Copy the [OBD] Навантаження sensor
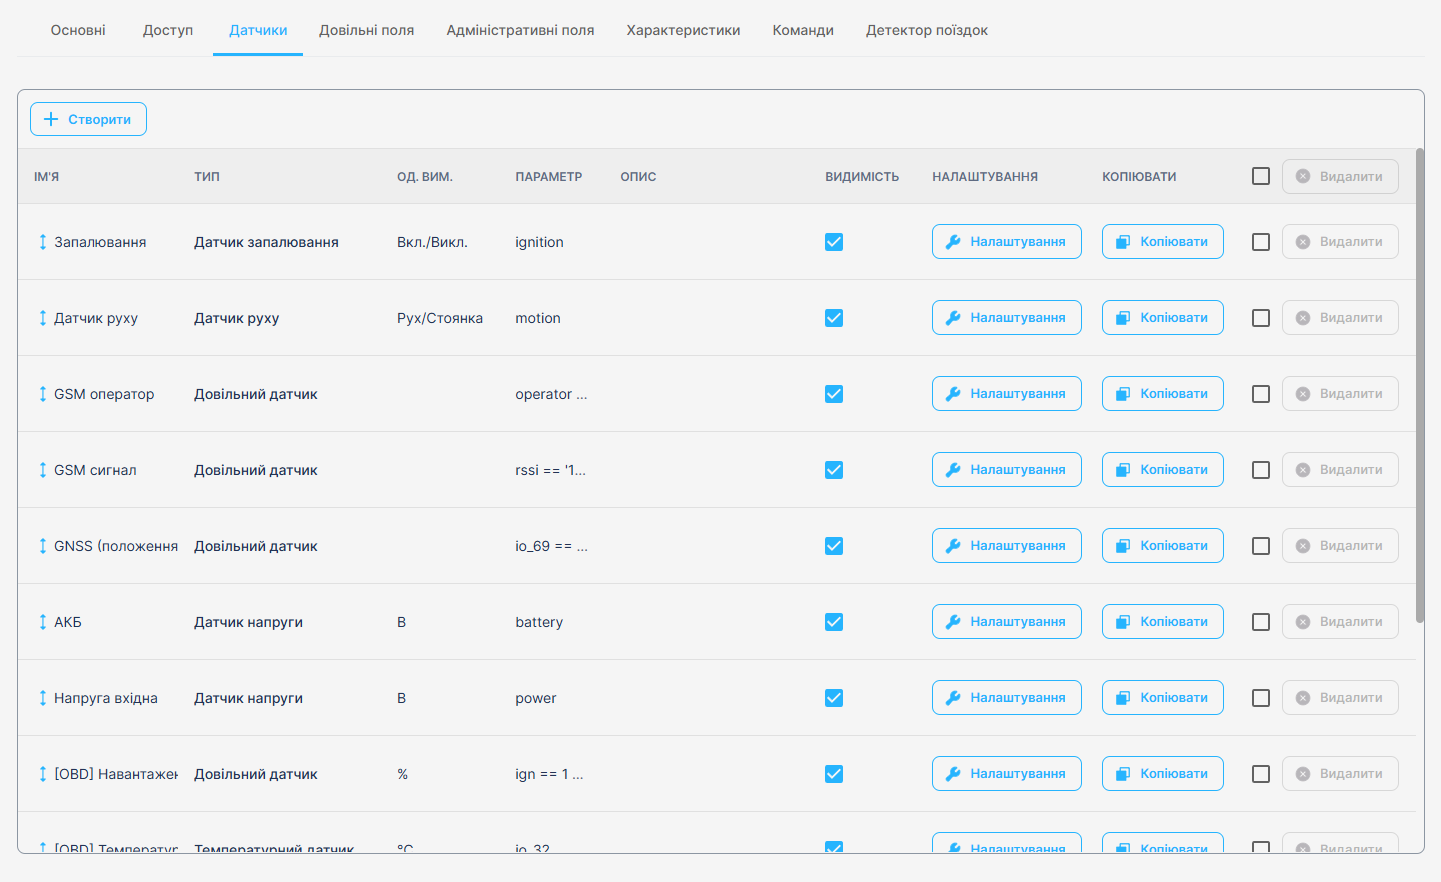Screen dimensions: 1441x882 pyautogui.click(x=1162, y=774)
